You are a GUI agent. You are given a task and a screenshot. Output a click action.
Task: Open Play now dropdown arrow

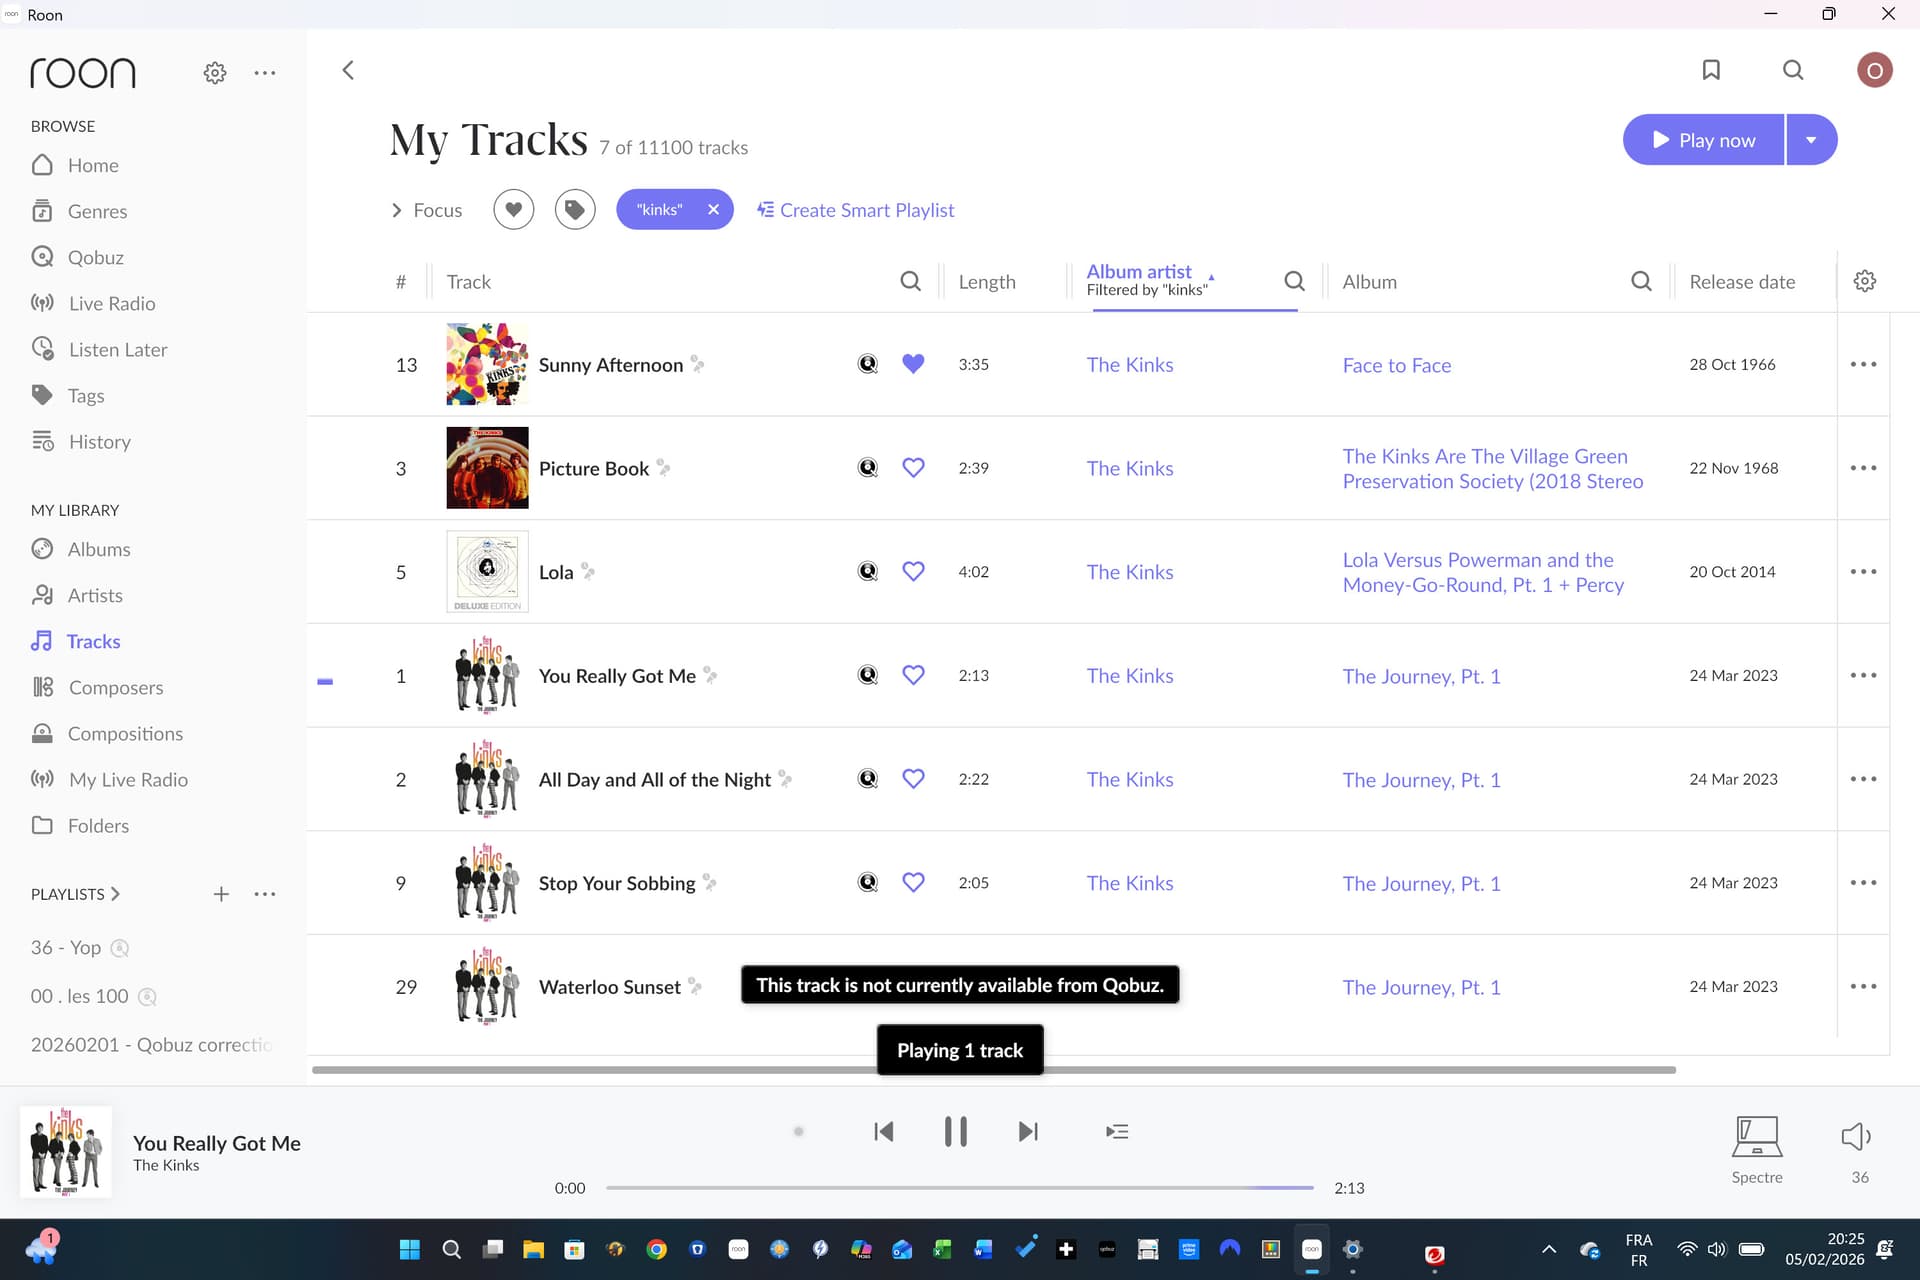click(x=1811, y=140)
